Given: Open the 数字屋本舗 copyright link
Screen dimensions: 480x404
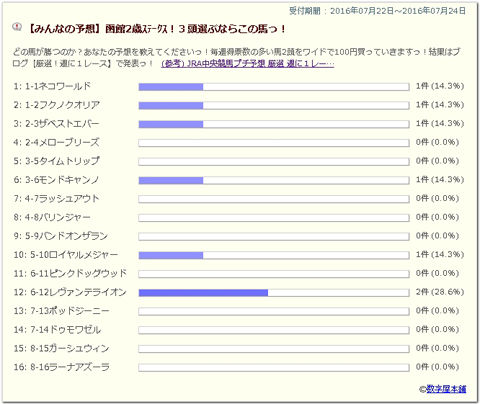Looking at the screenshot, I should coord(446,389).
